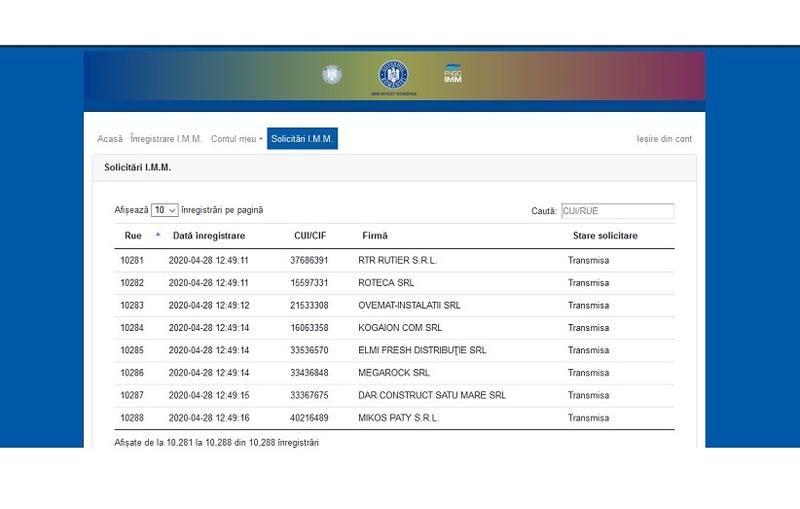Image resolution: width=800 pixels, height=509 pixels.
Task: Click the Romanian coat of arms logo
Action: point(331,75)
